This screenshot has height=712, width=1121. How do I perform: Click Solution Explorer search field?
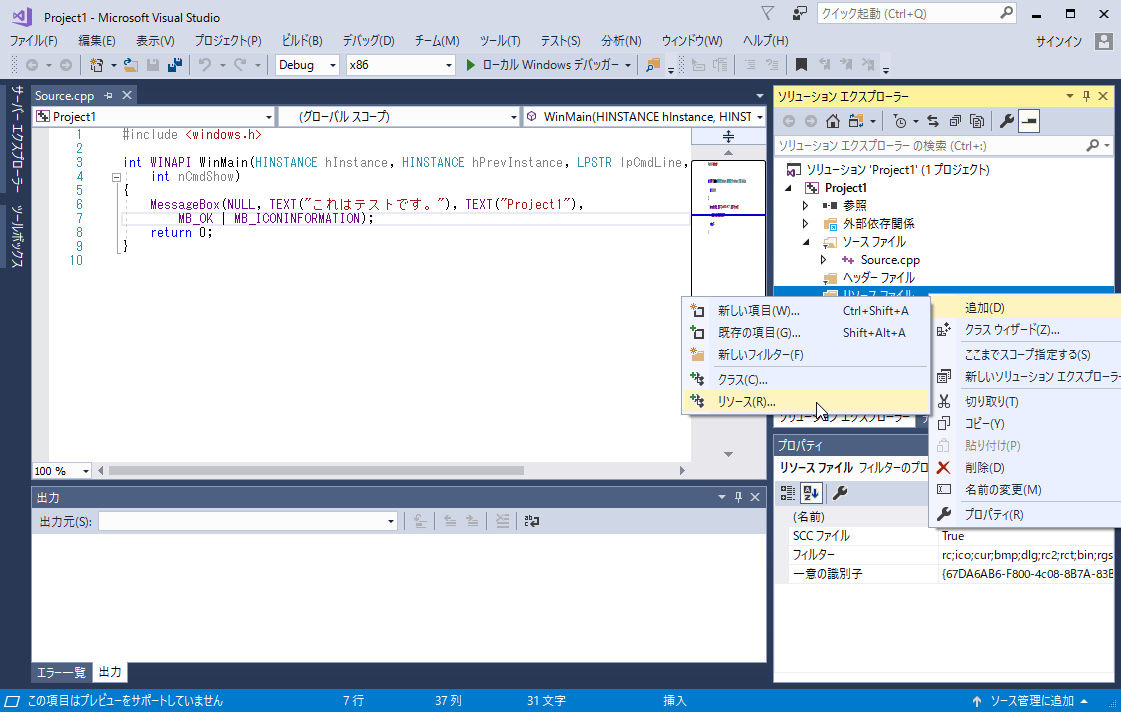click(944, 146)
